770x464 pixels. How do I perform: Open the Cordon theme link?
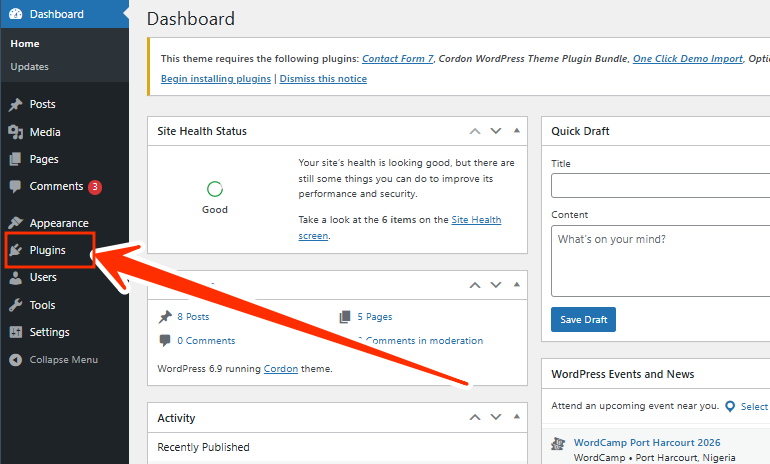tap(281, 369)
